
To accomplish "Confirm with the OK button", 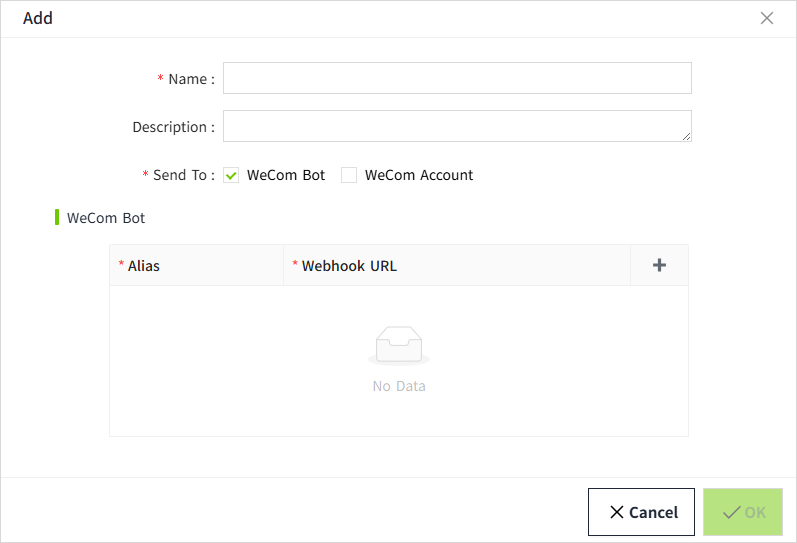I will coord(742,512).
